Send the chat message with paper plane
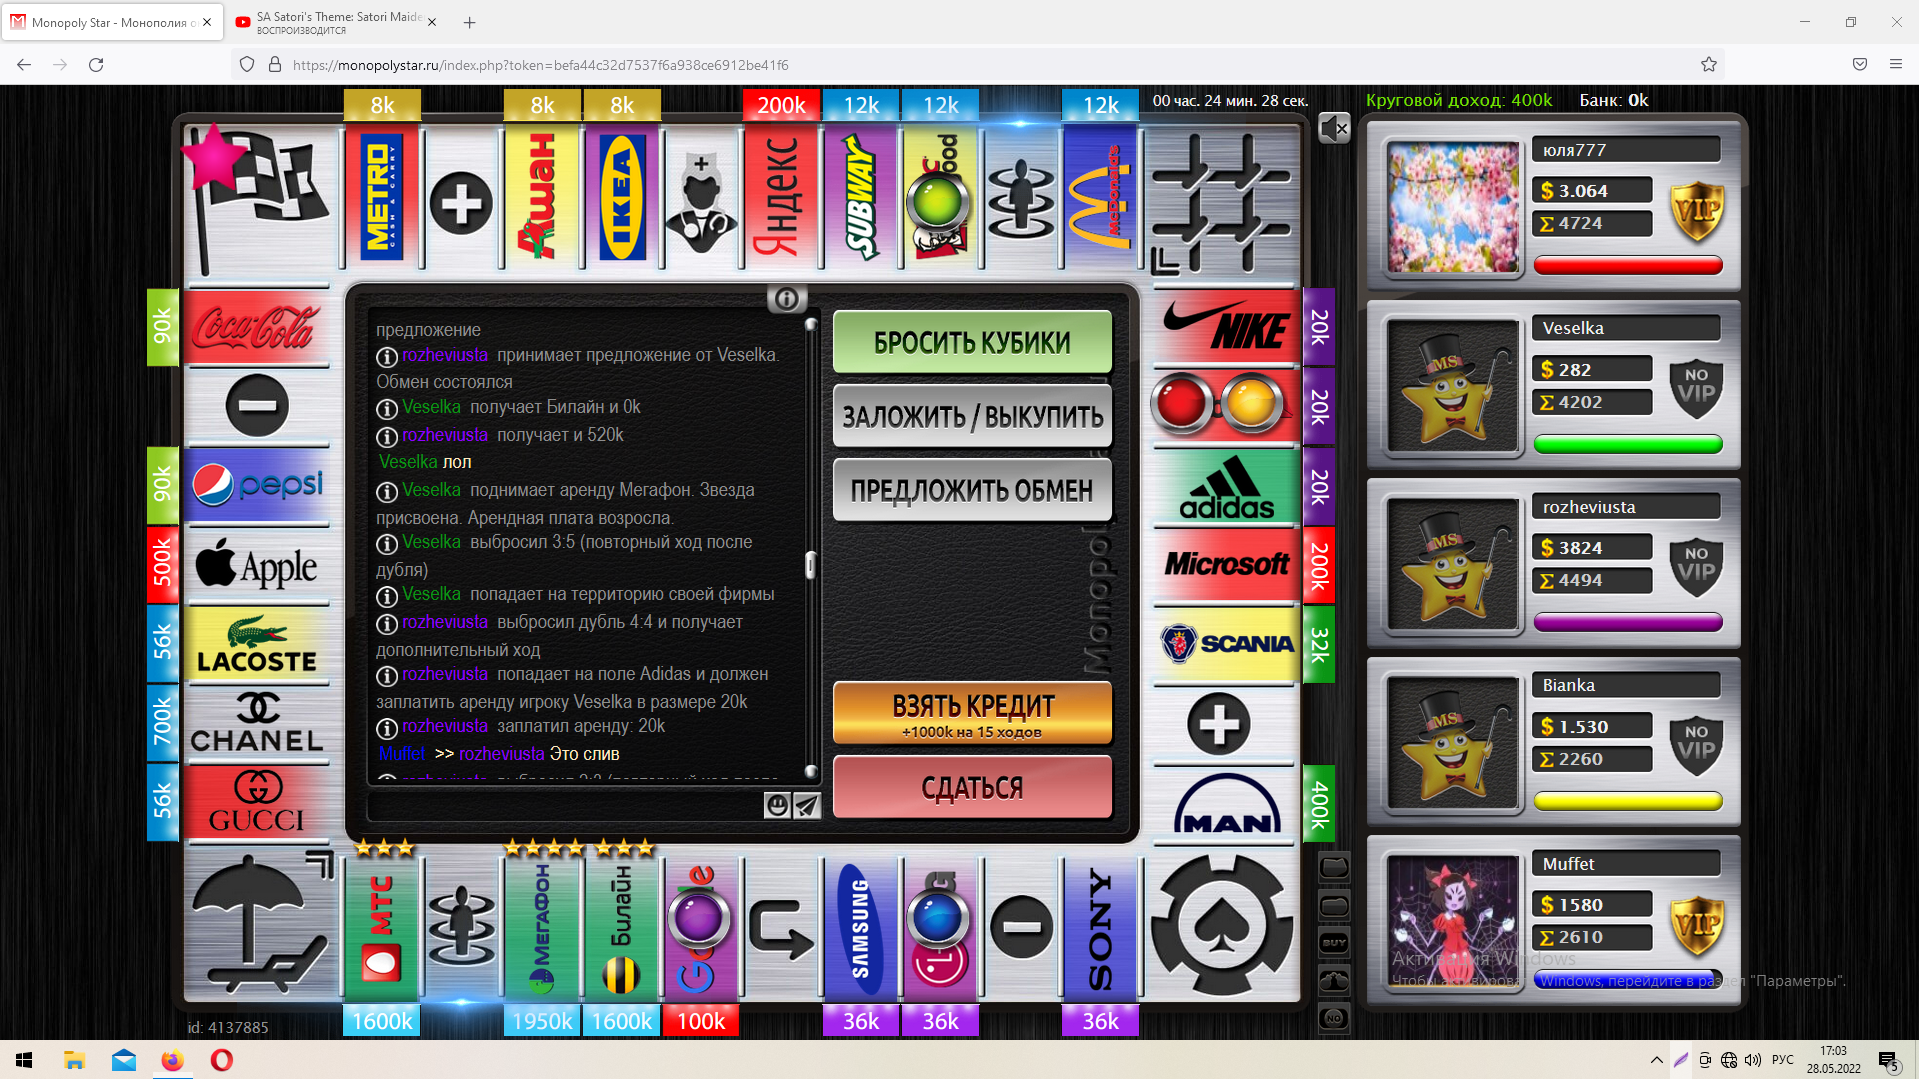The image size is (1919, 1079). (x=807, y=806)
